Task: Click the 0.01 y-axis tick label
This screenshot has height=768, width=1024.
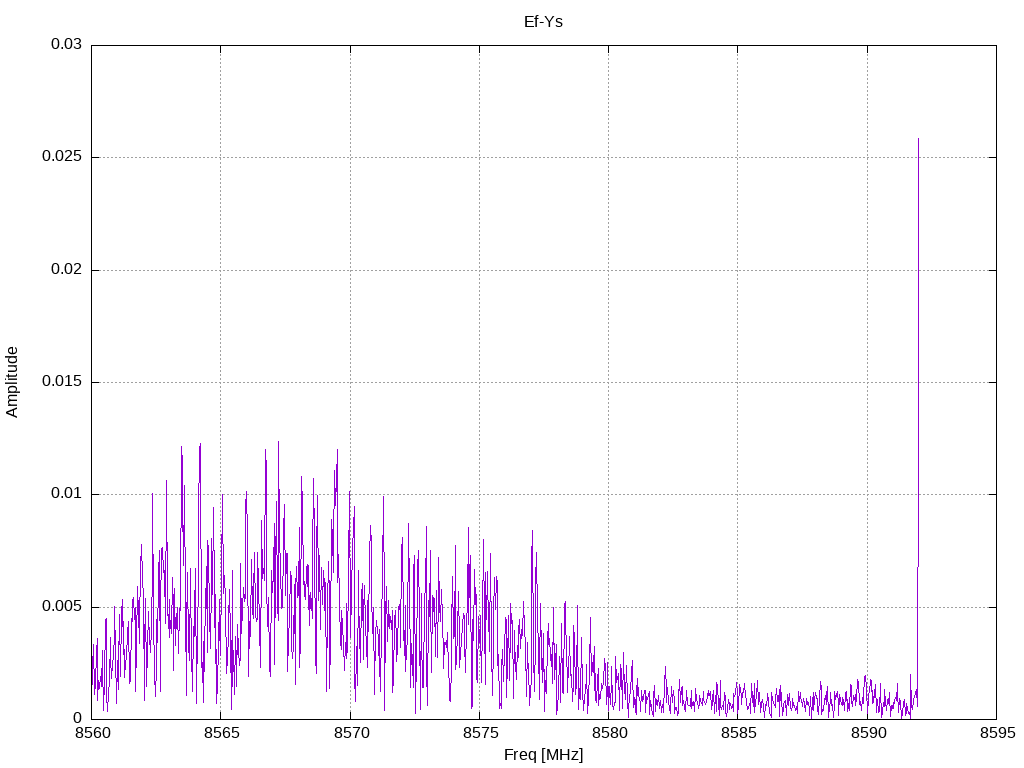Action: pos(67,494)
